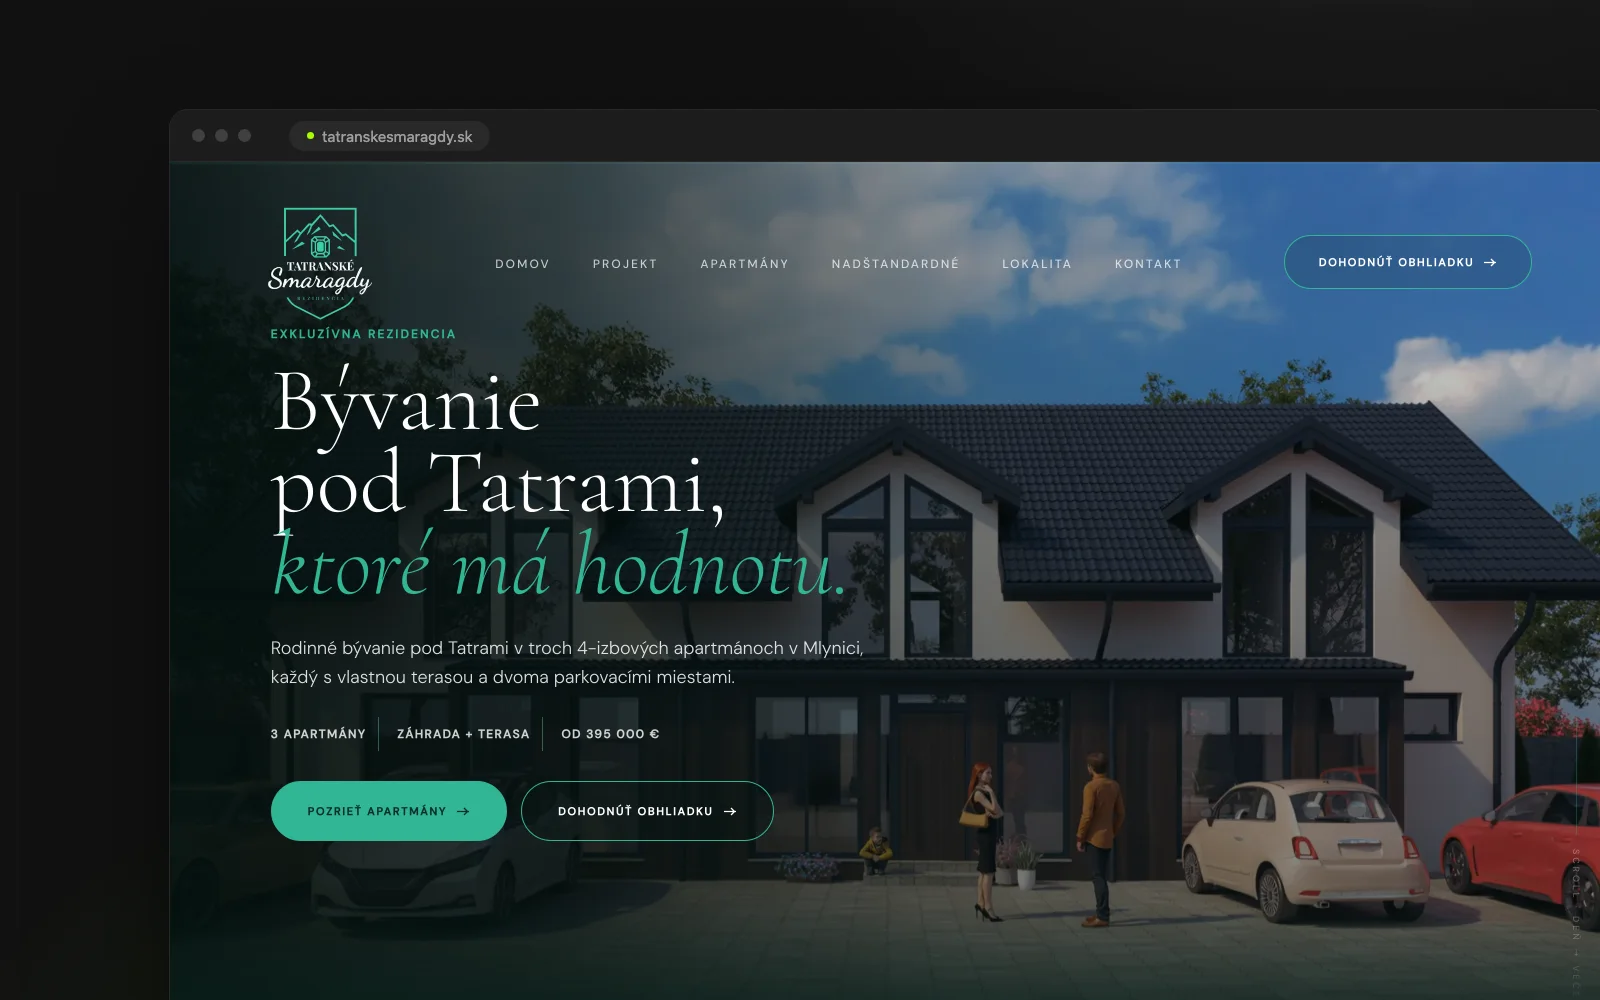
Task: Click the header Dohodnúť obhliadku button
Action: click(x=1407, y=262)
